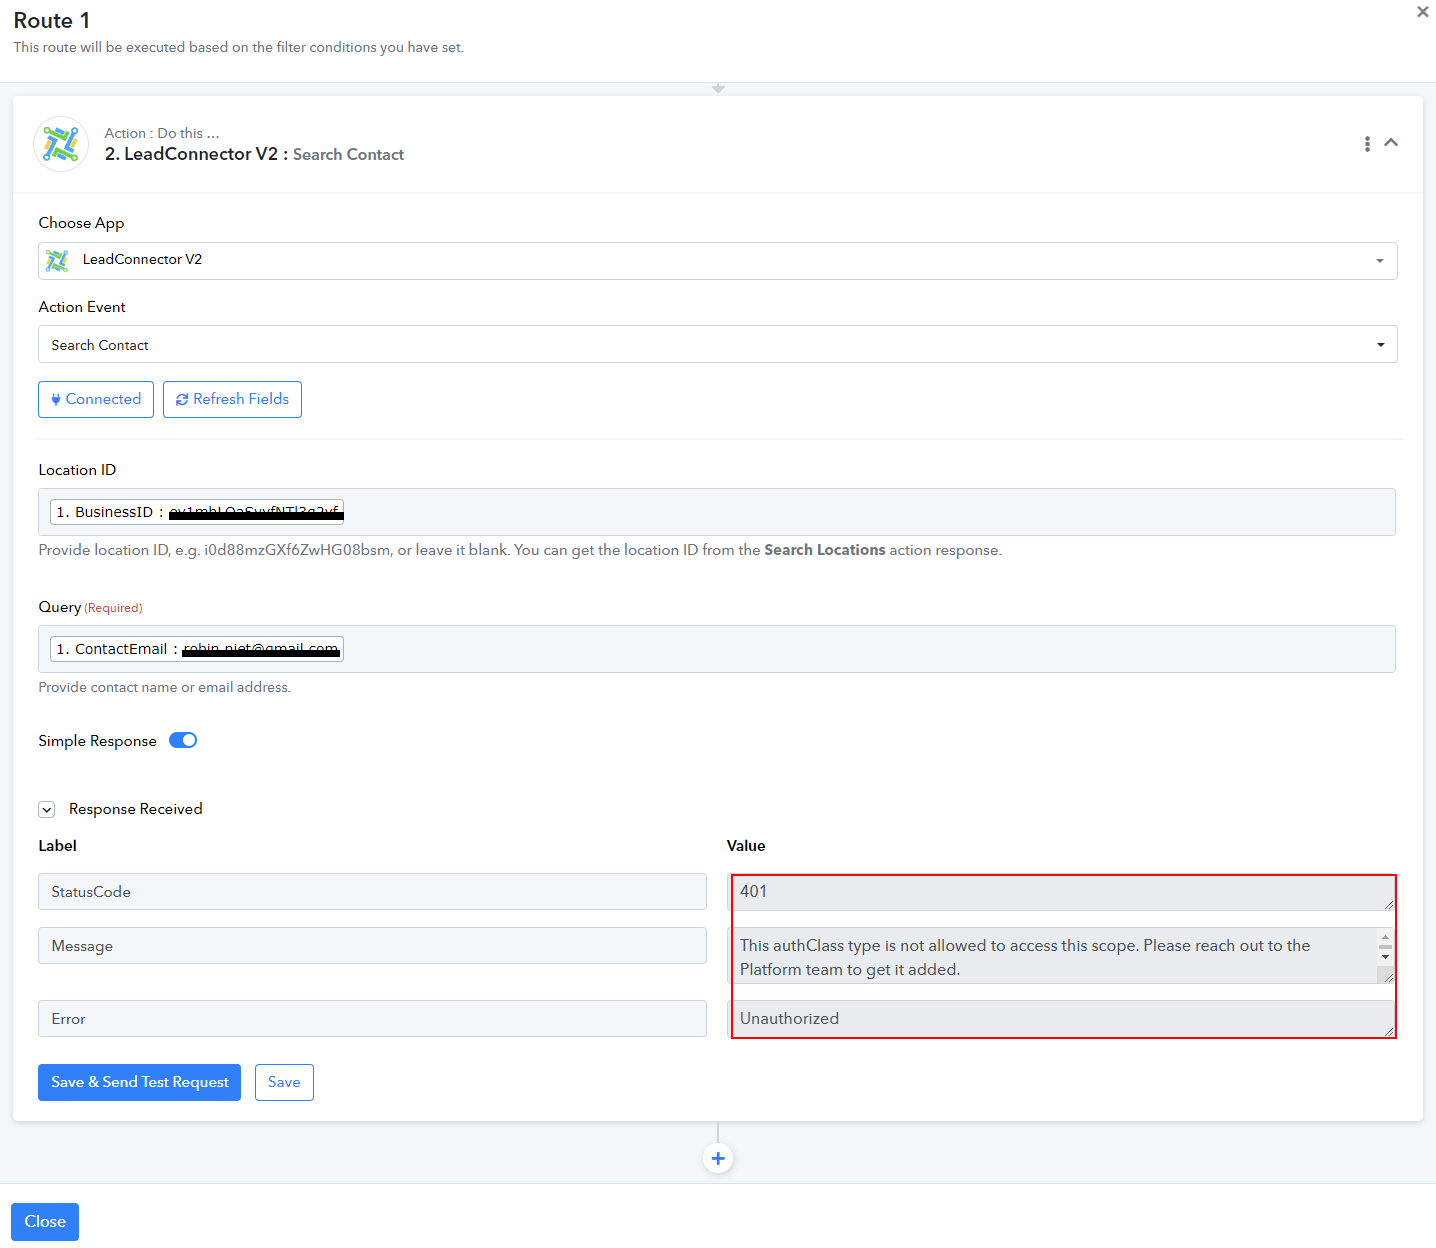Click the Connected button
The width and height of the screenshot is (1436, 1248).
click(96, 399)
